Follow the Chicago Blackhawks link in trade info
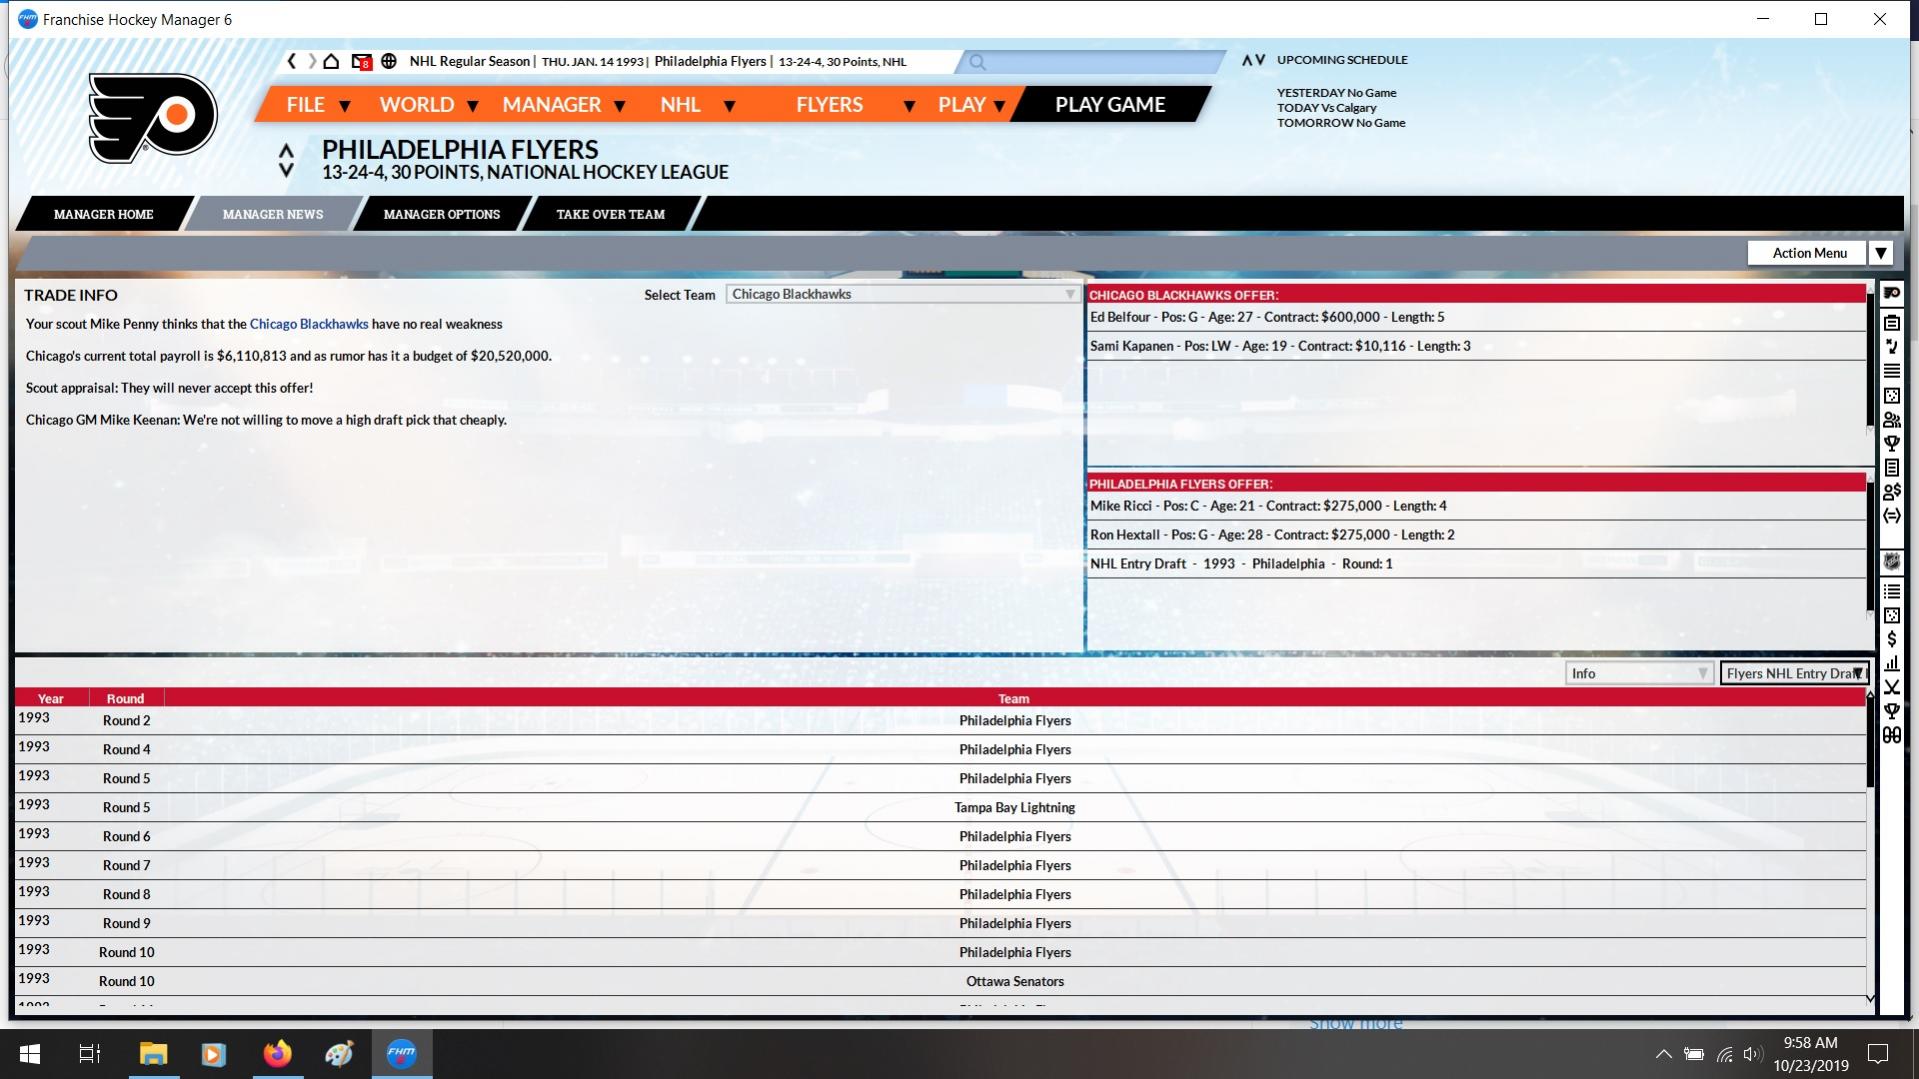1919x1079 pixels. click(x=308, y=324)
